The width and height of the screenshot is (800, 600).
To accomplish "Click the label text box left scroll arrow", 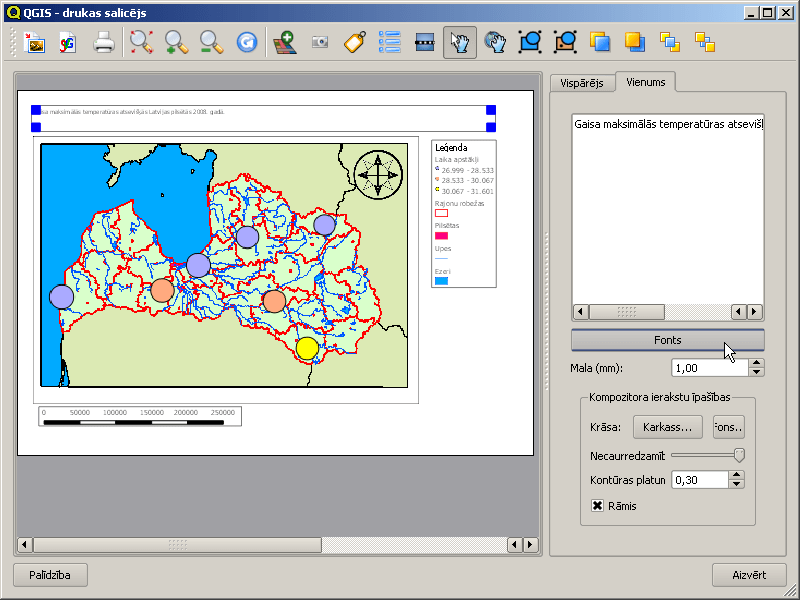I will [580, 312].
